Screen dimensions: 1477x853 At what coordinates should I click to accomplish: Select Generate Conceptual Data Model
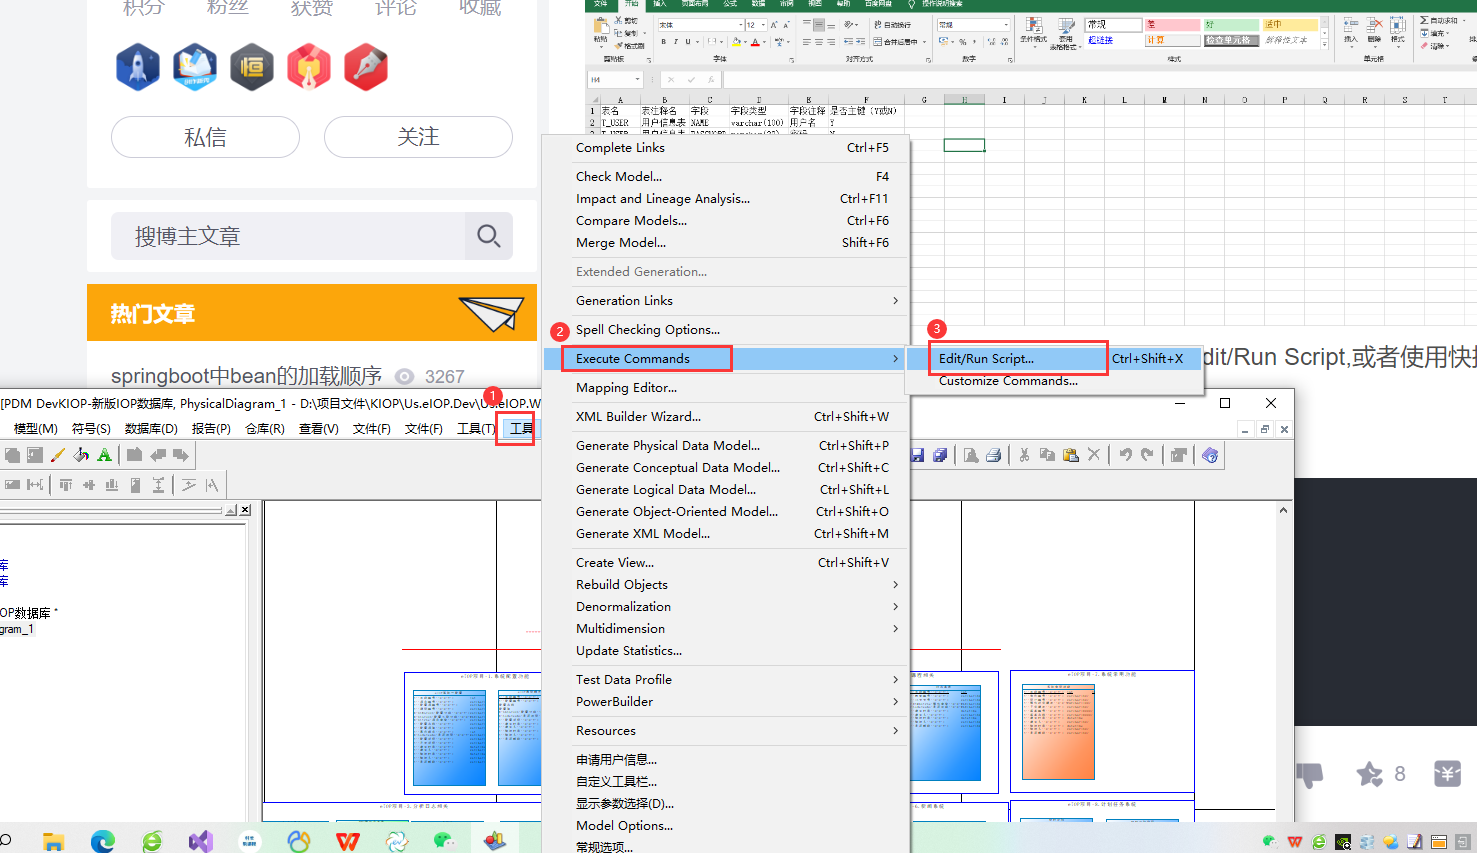678,467
